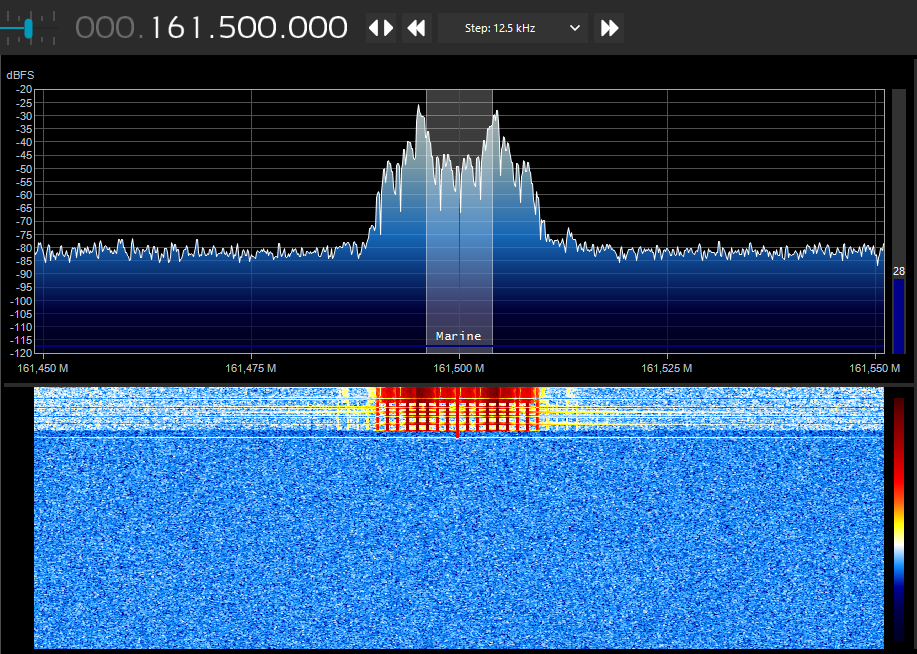Click the red signal band in waterfall
Screen dimensions: 917x654
458,409
